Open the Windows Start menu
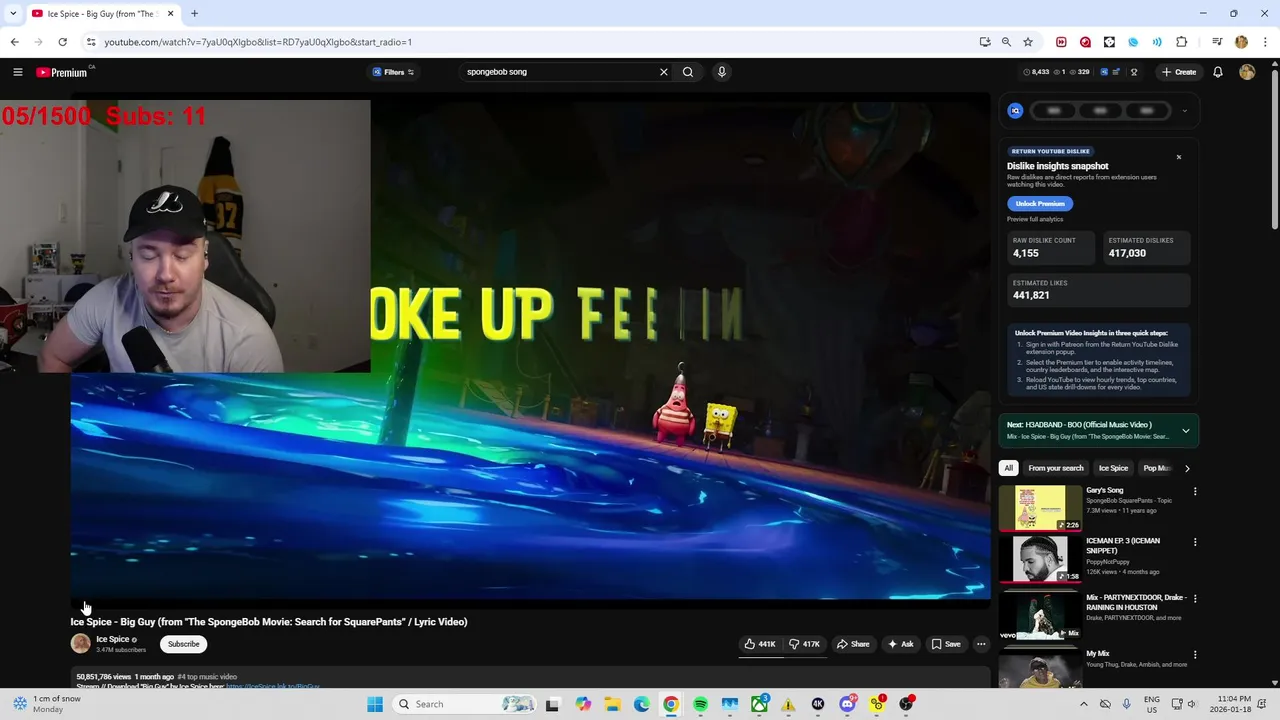This screenshot has height=720, width=1280. [375, 704]
